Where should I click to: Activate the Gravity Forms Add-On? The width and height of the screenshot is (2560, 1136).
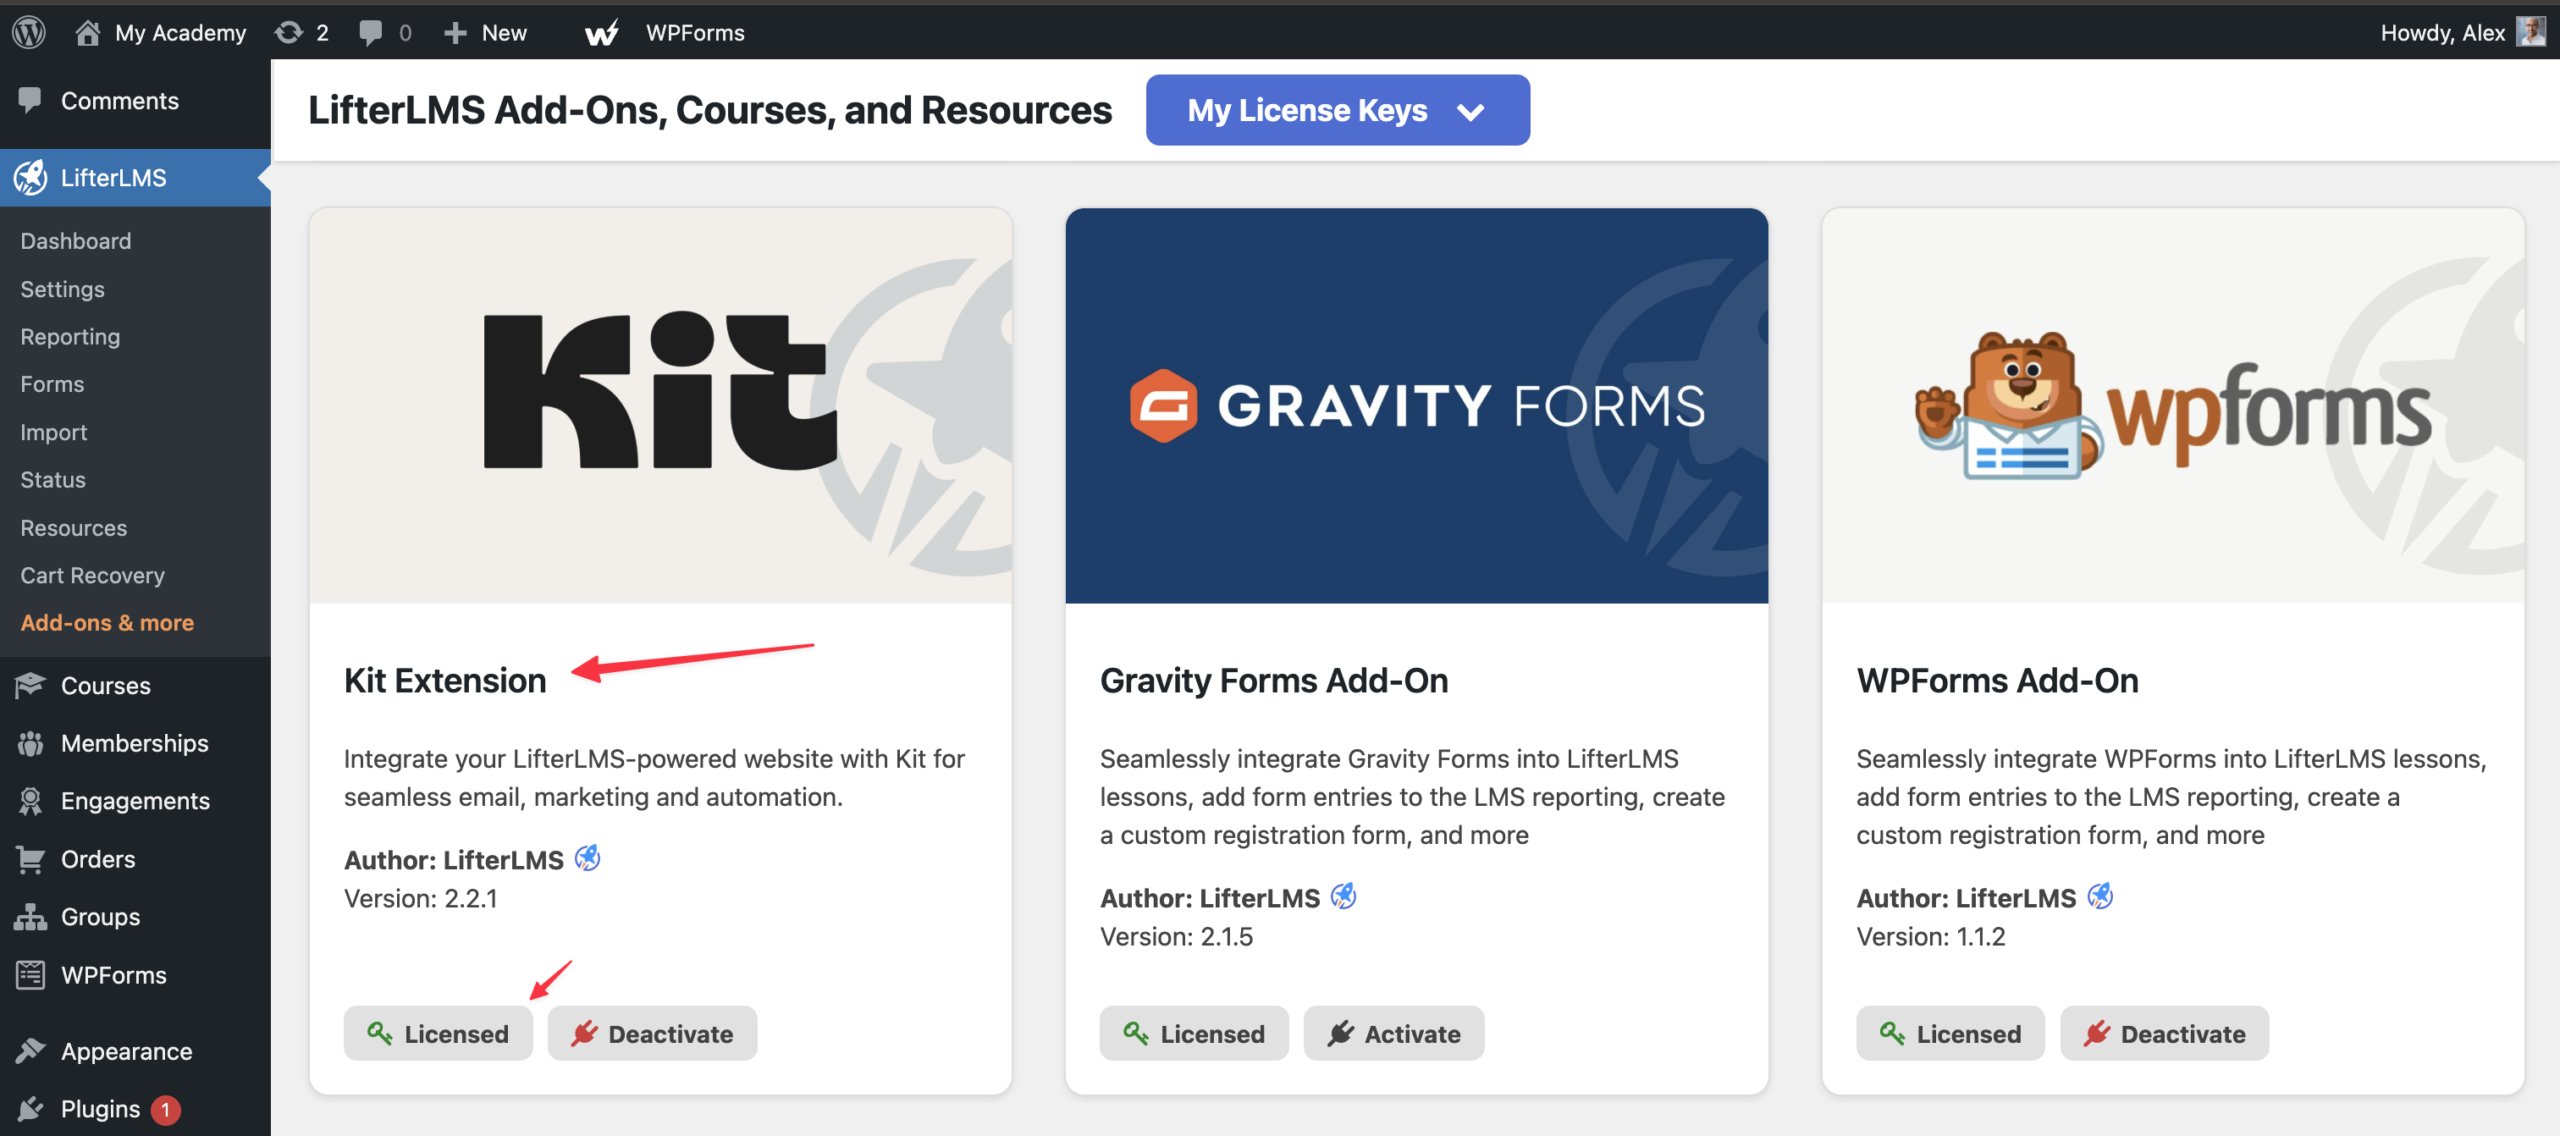click(x=1394, y=1033)
